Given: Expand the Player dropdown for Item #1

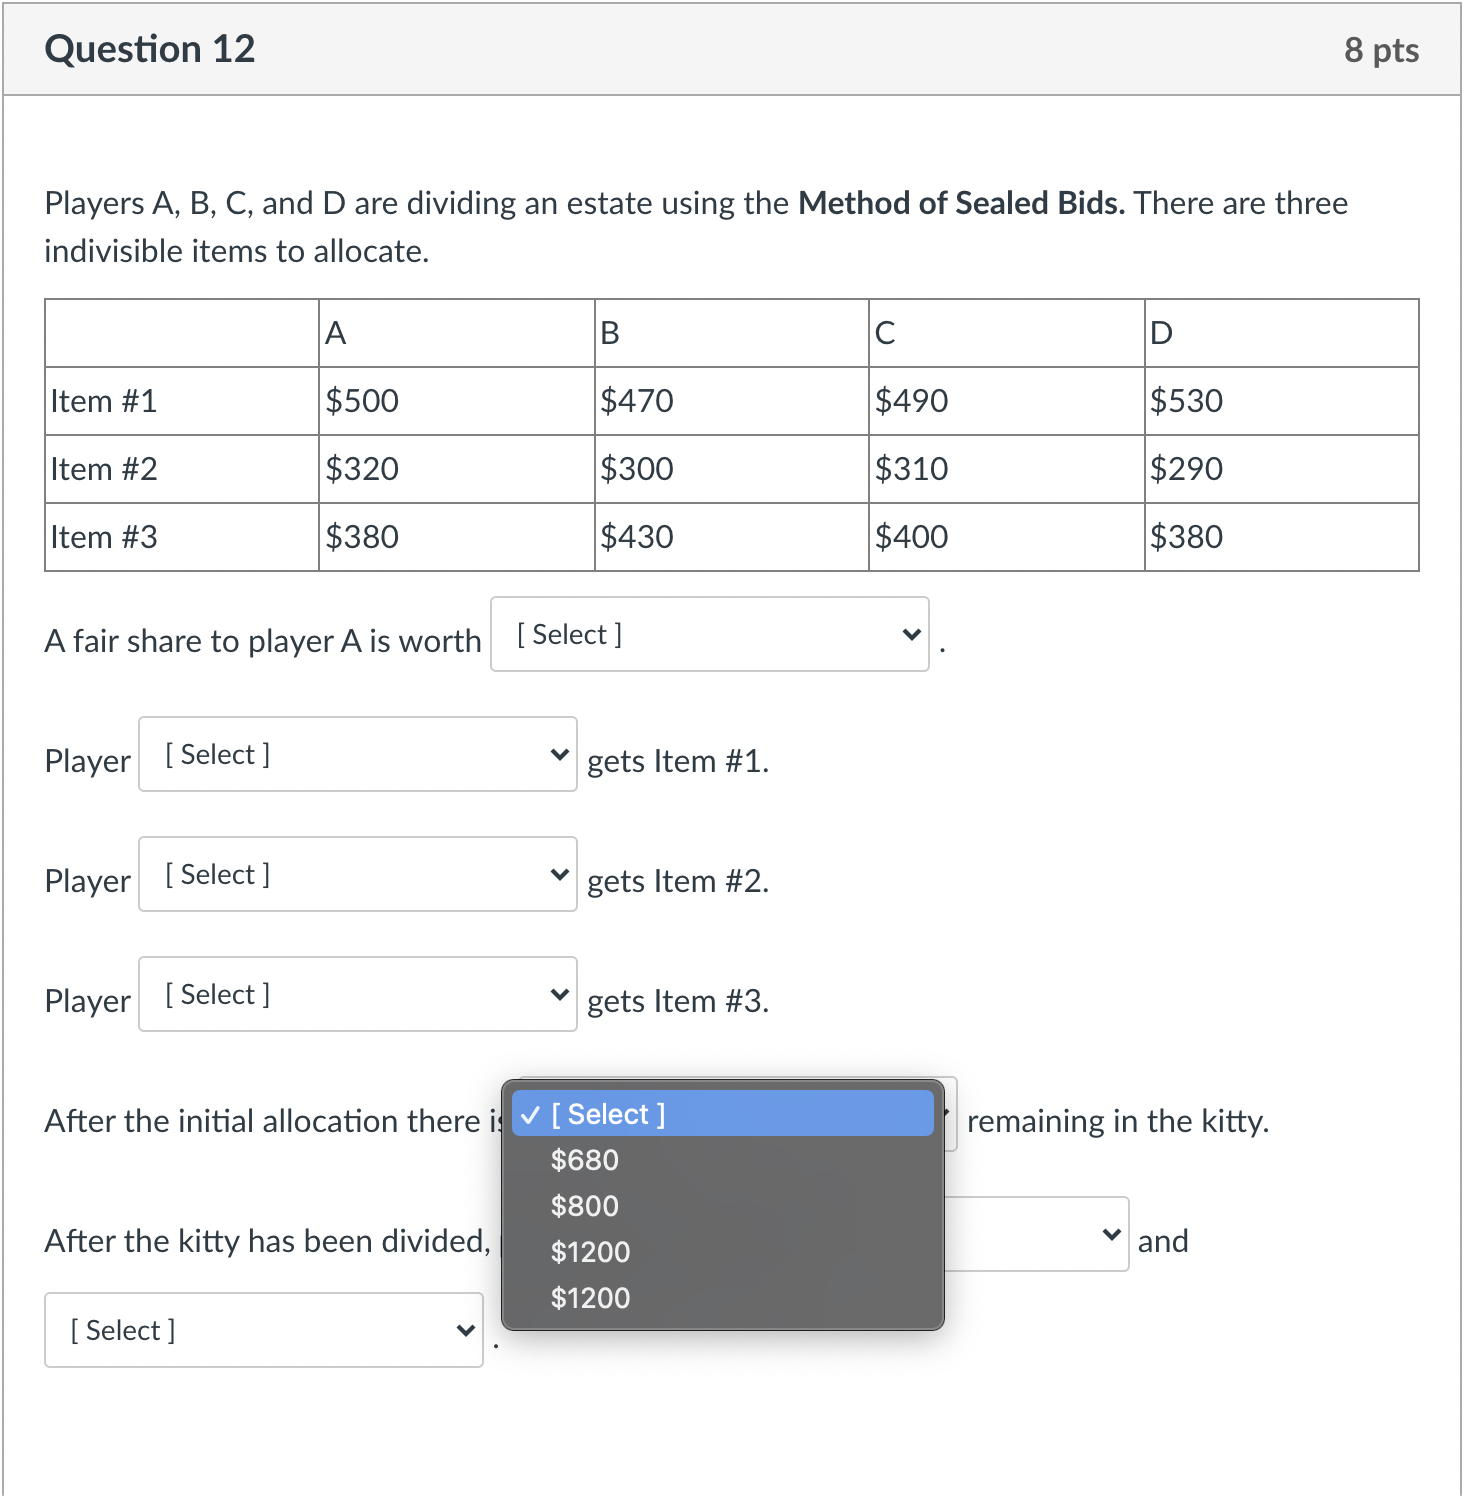Looking at the screenshot, I should pos(357,753).
